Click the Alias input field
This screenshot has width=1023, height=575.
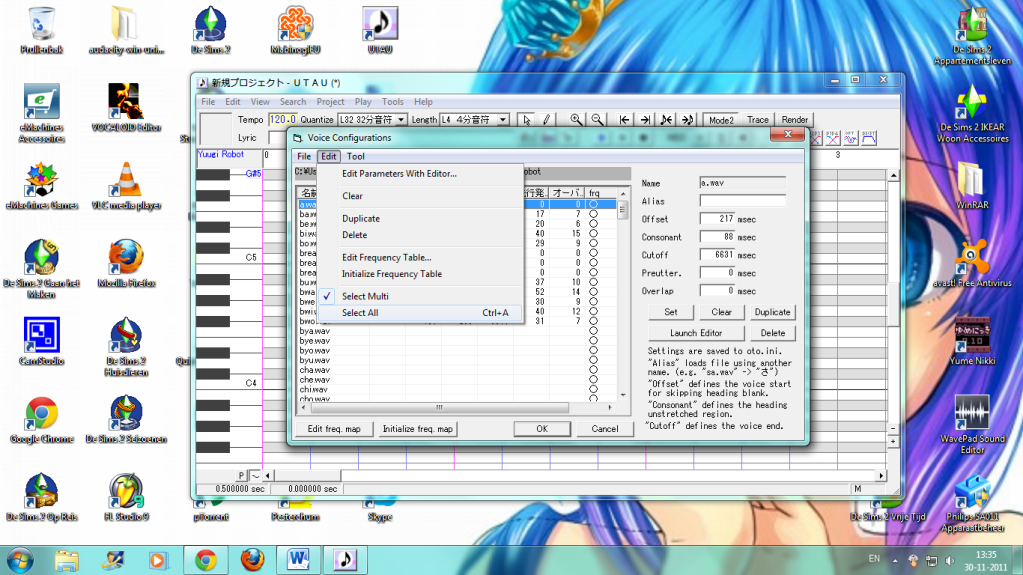tap(742, 201)
